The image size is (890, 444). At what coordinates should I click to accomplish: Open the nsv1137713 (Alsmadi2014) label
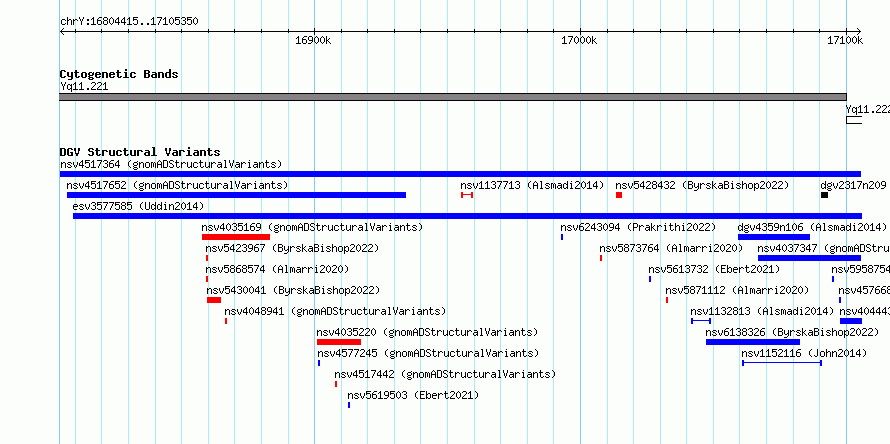(x=532, y=186)
